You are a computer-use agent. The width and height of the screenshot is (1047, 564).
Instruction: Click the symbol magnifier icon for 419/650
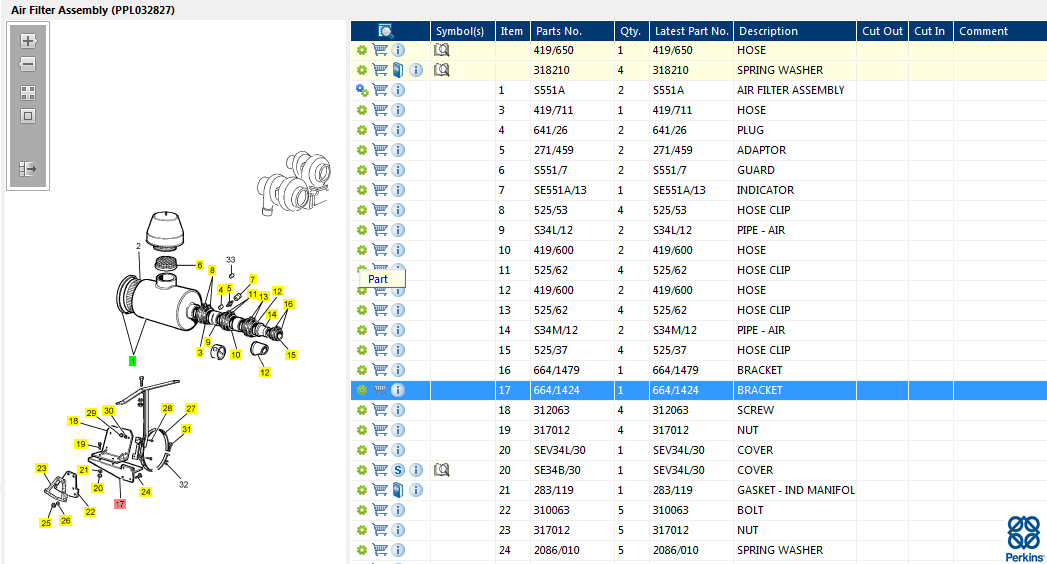(x=441, y=50)
